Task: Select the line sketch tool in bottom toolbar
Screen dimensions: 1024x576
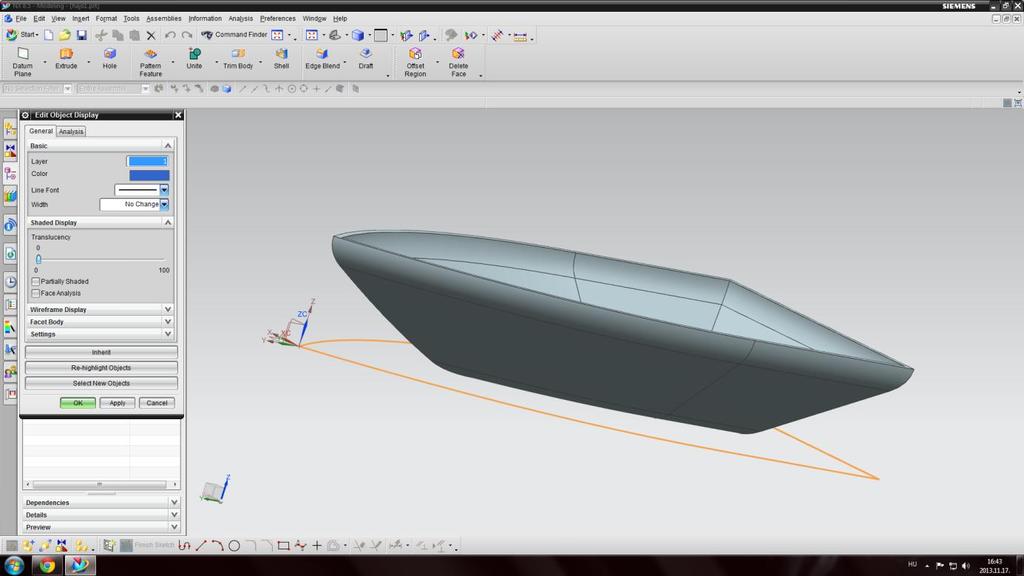Action: [x=200, y=545]
